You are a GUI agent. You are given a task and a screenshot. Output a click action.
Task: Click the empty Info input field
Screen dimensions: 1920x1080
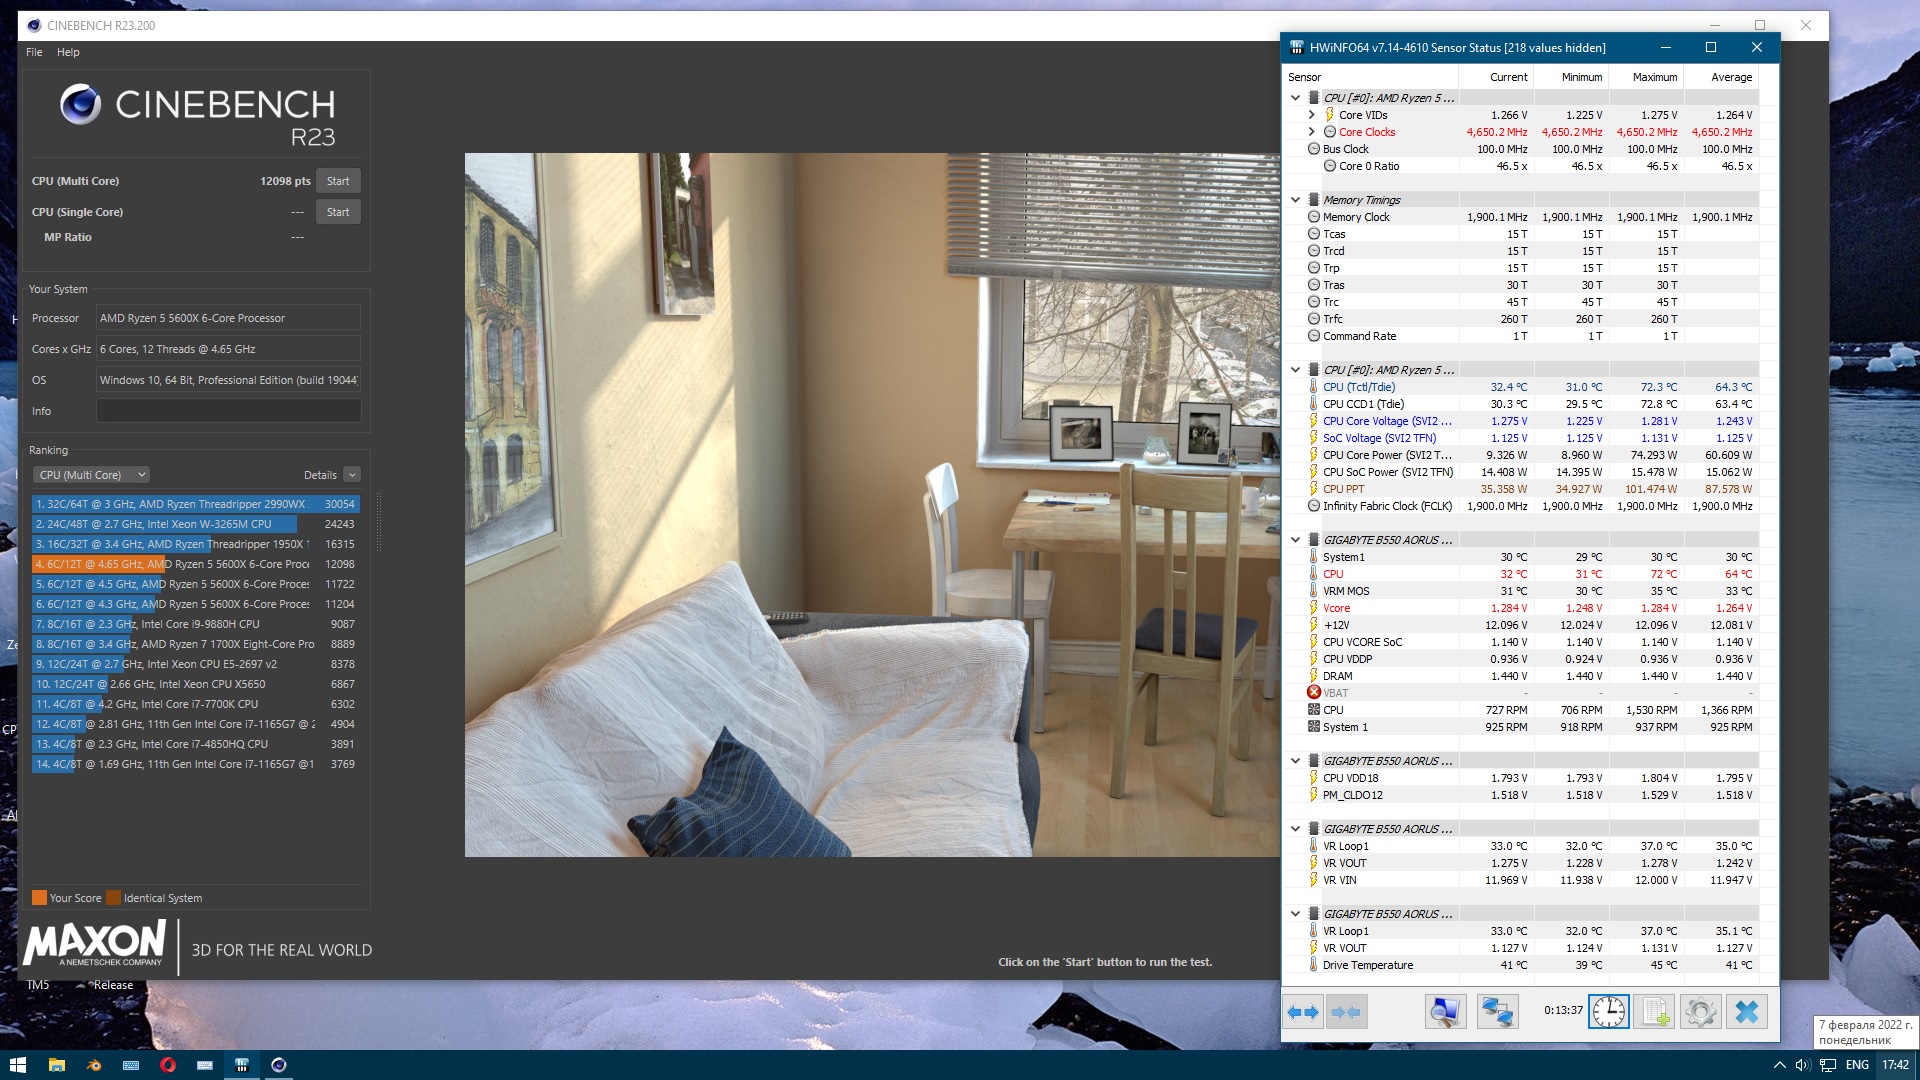tap(228, 411)
